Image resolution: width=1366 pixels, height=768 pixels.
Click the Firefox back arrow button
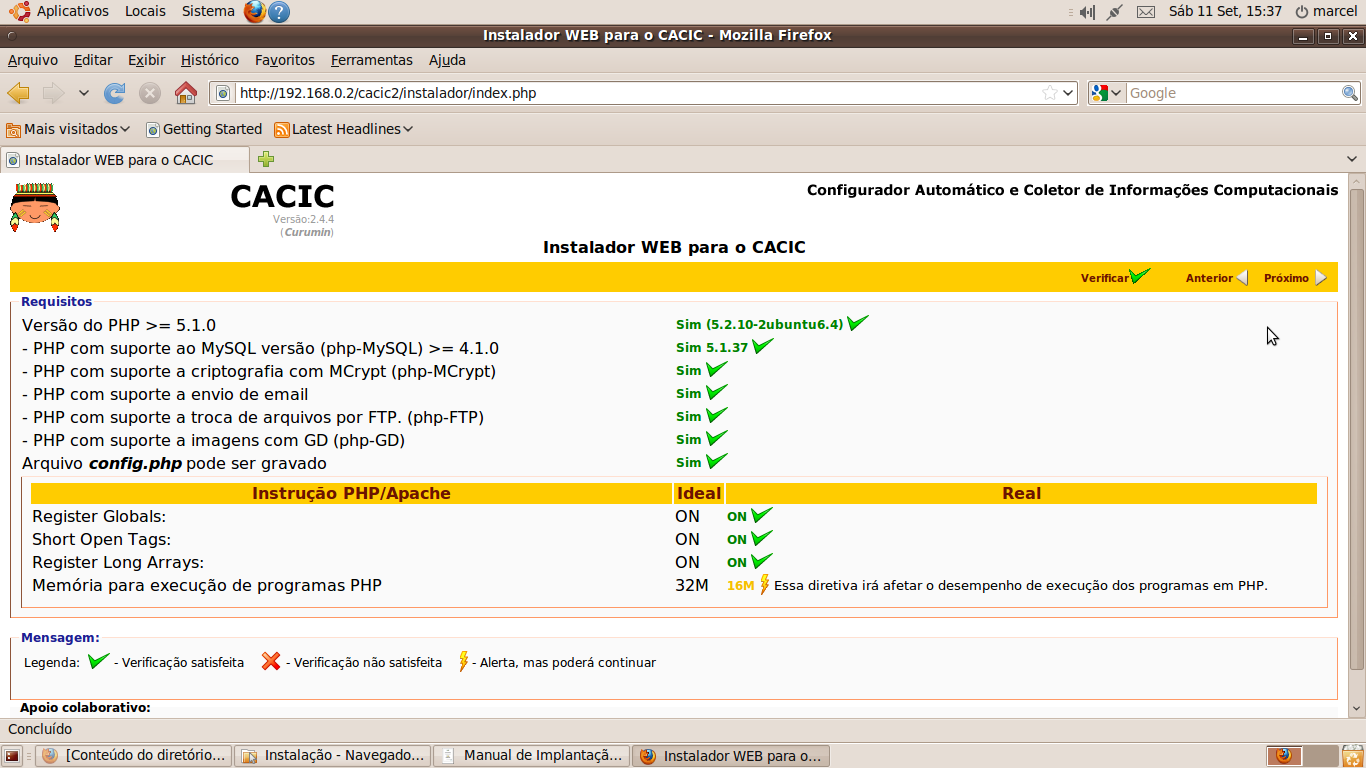point(18,93)
